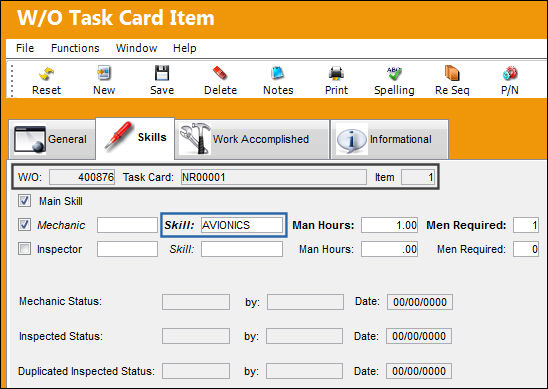Click the W/O number field 400876

(82, 177)
